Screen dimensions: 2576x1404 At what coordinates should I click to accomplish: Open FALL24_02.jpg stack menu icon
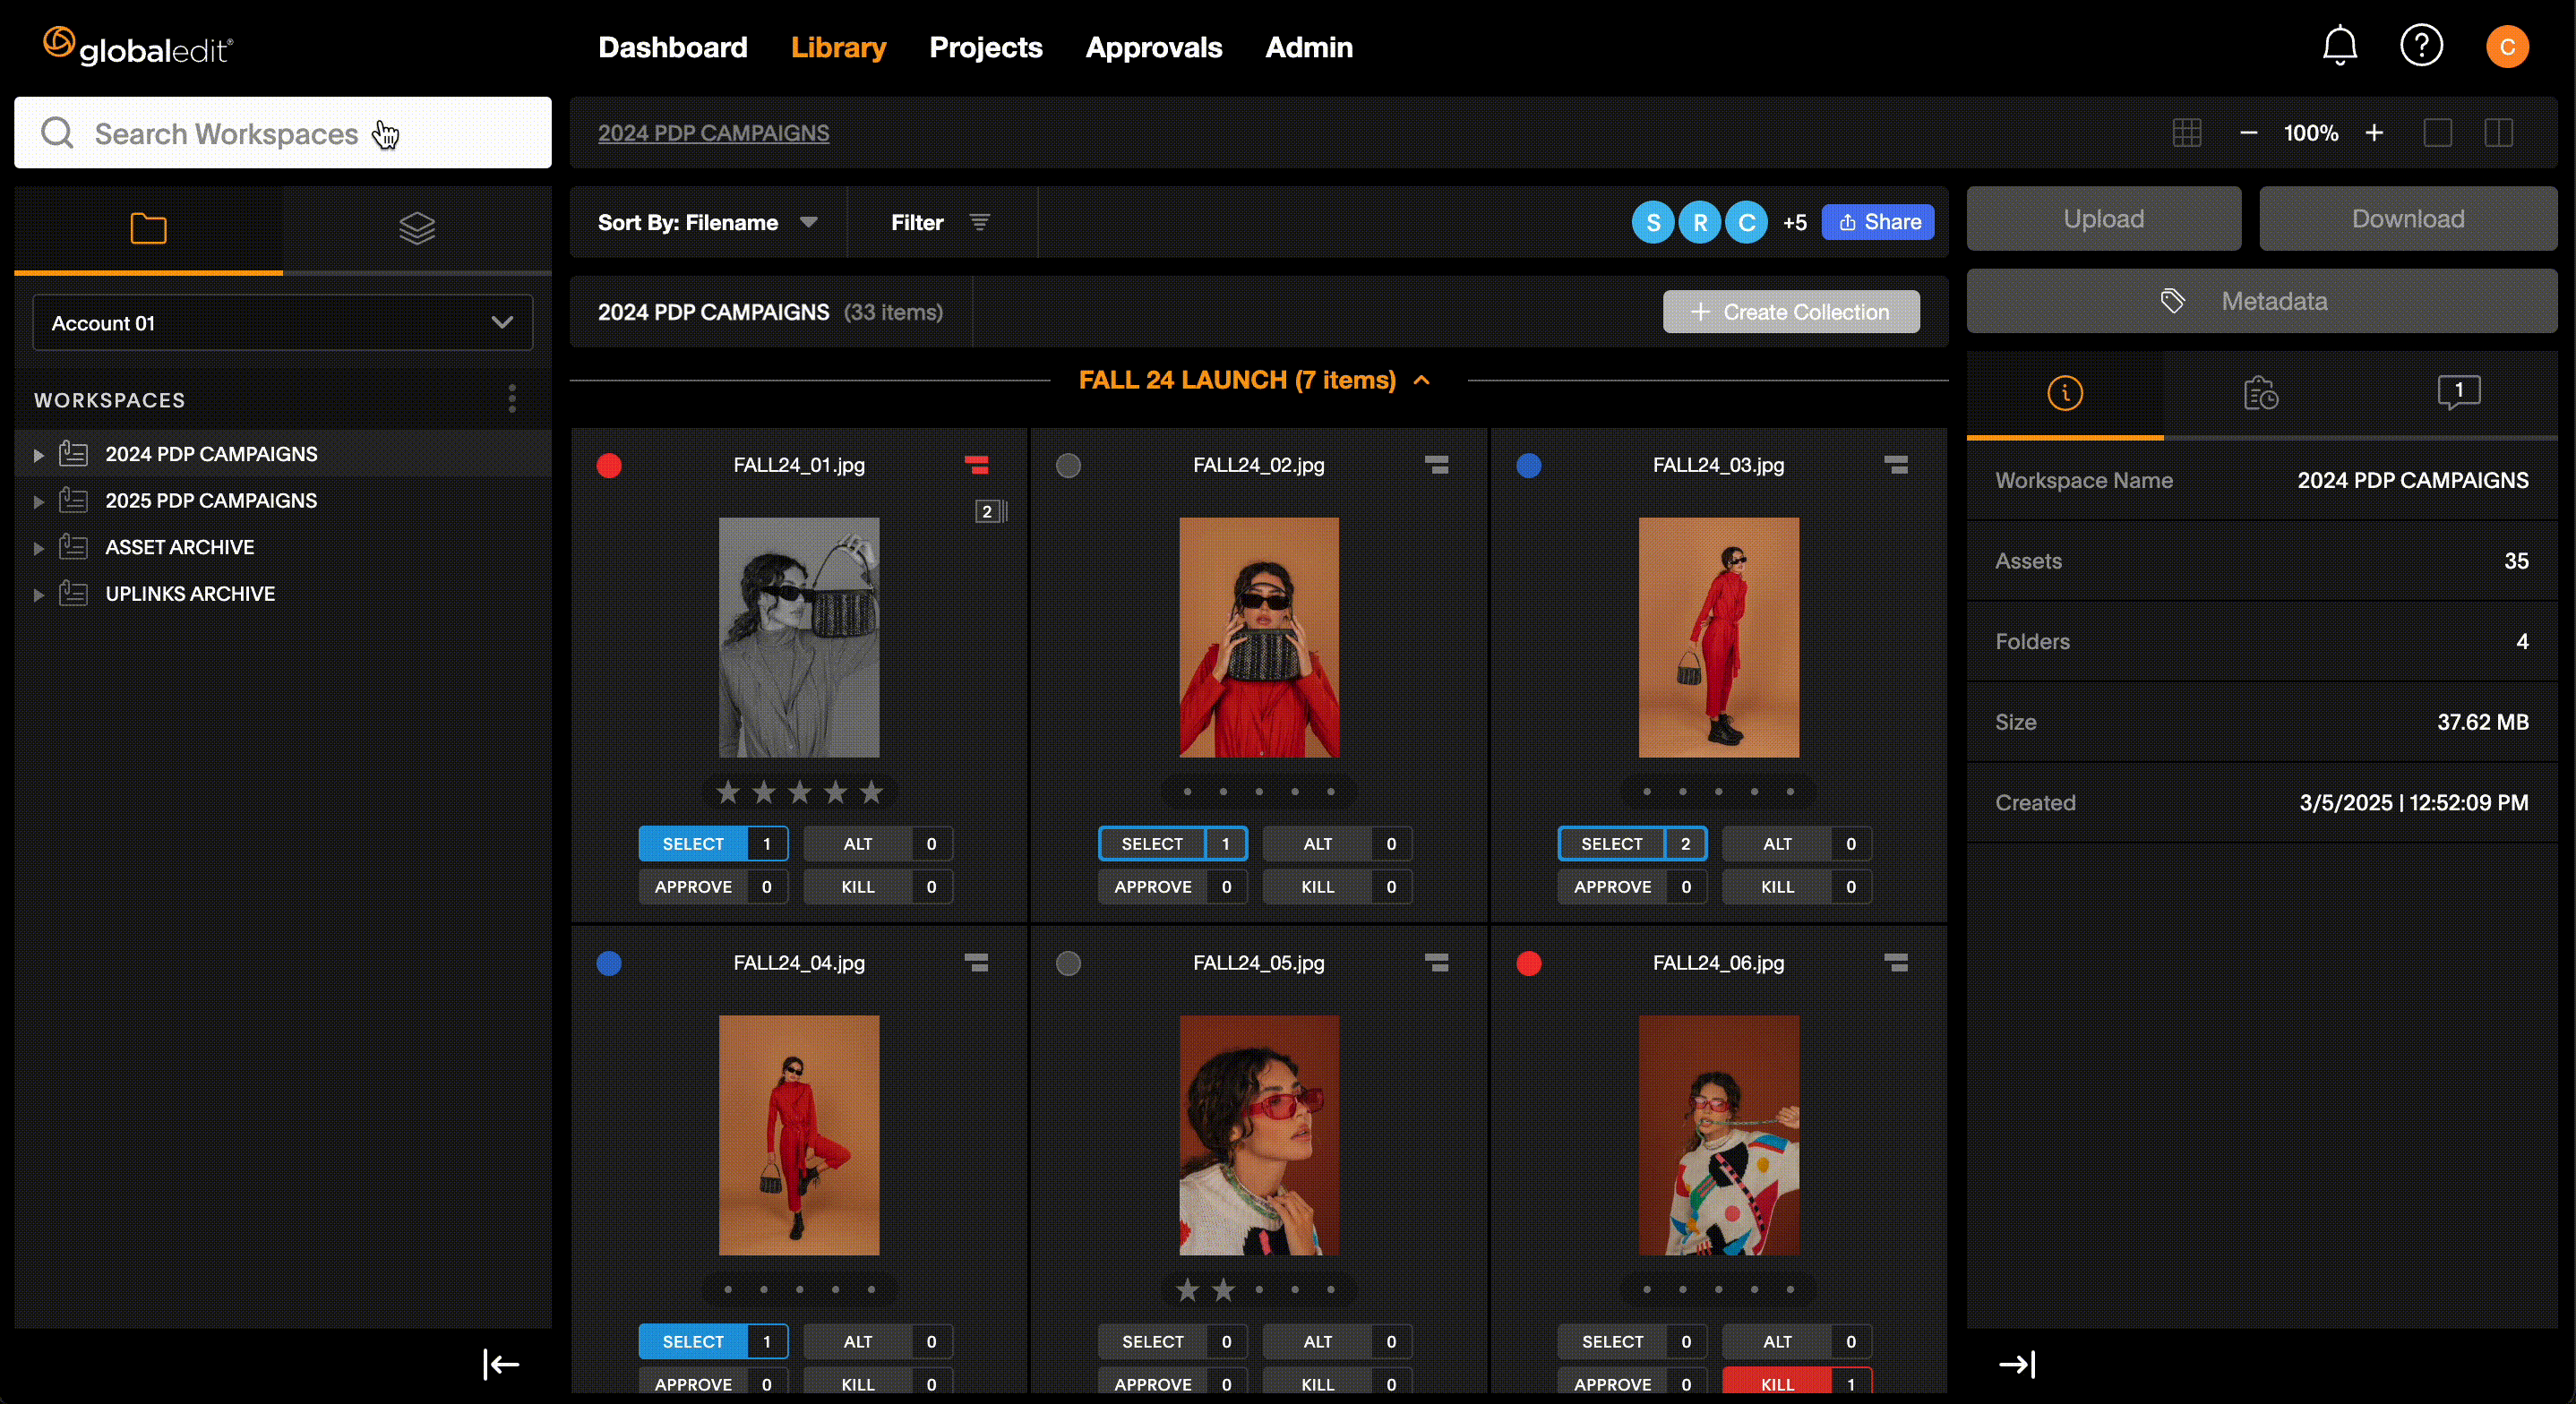point(1436,465)
